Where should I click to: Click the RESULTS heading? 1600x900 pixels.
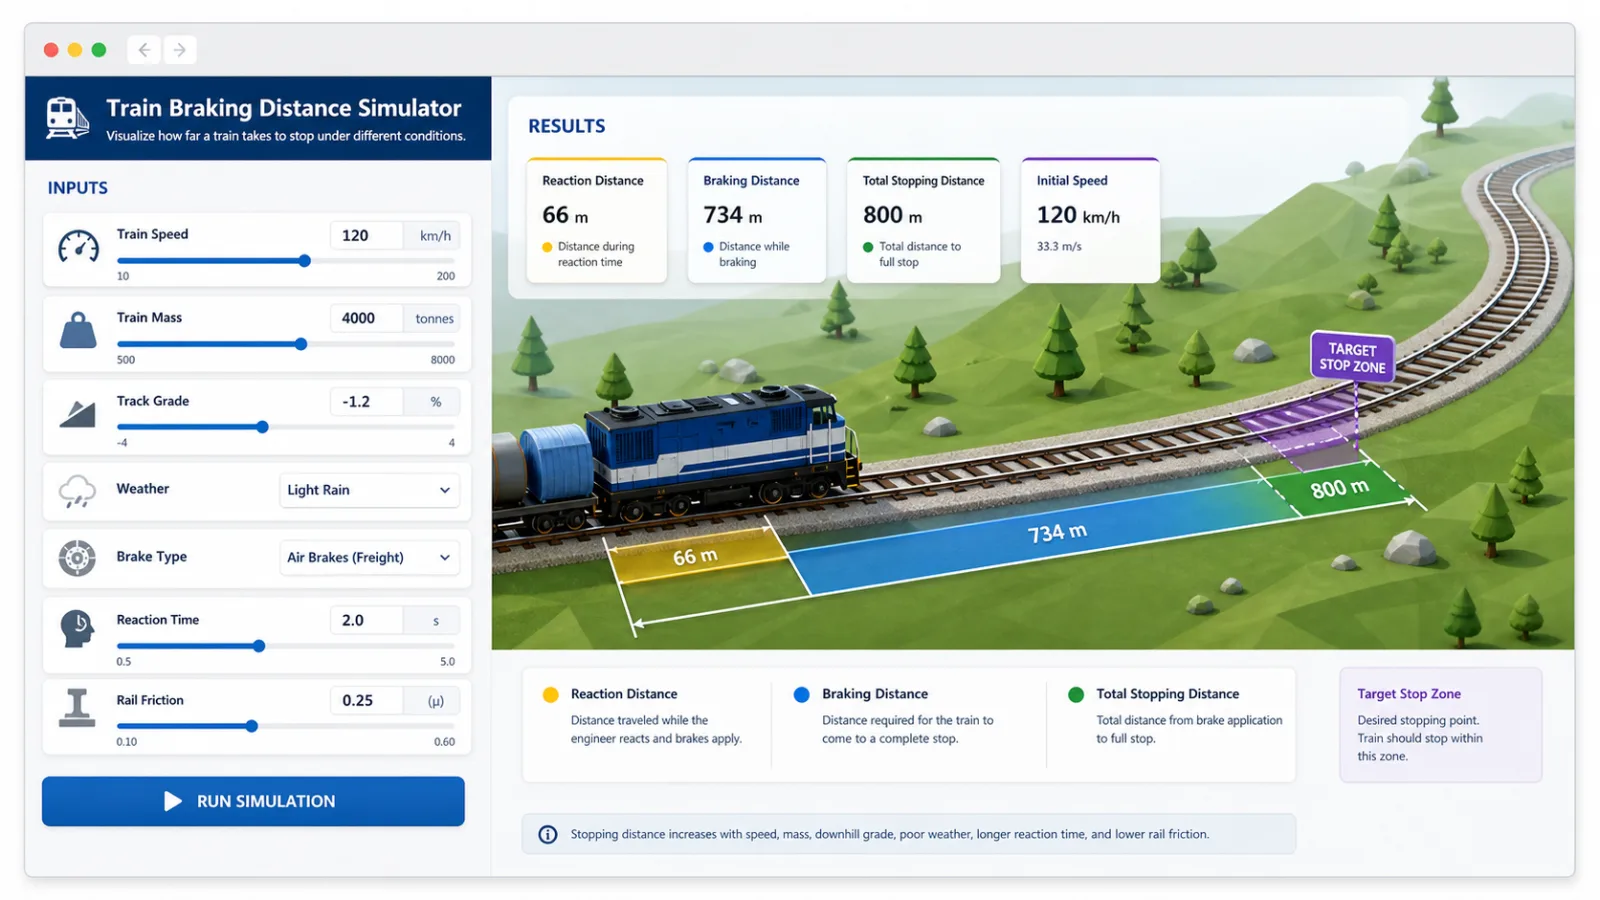click(566, 126)
